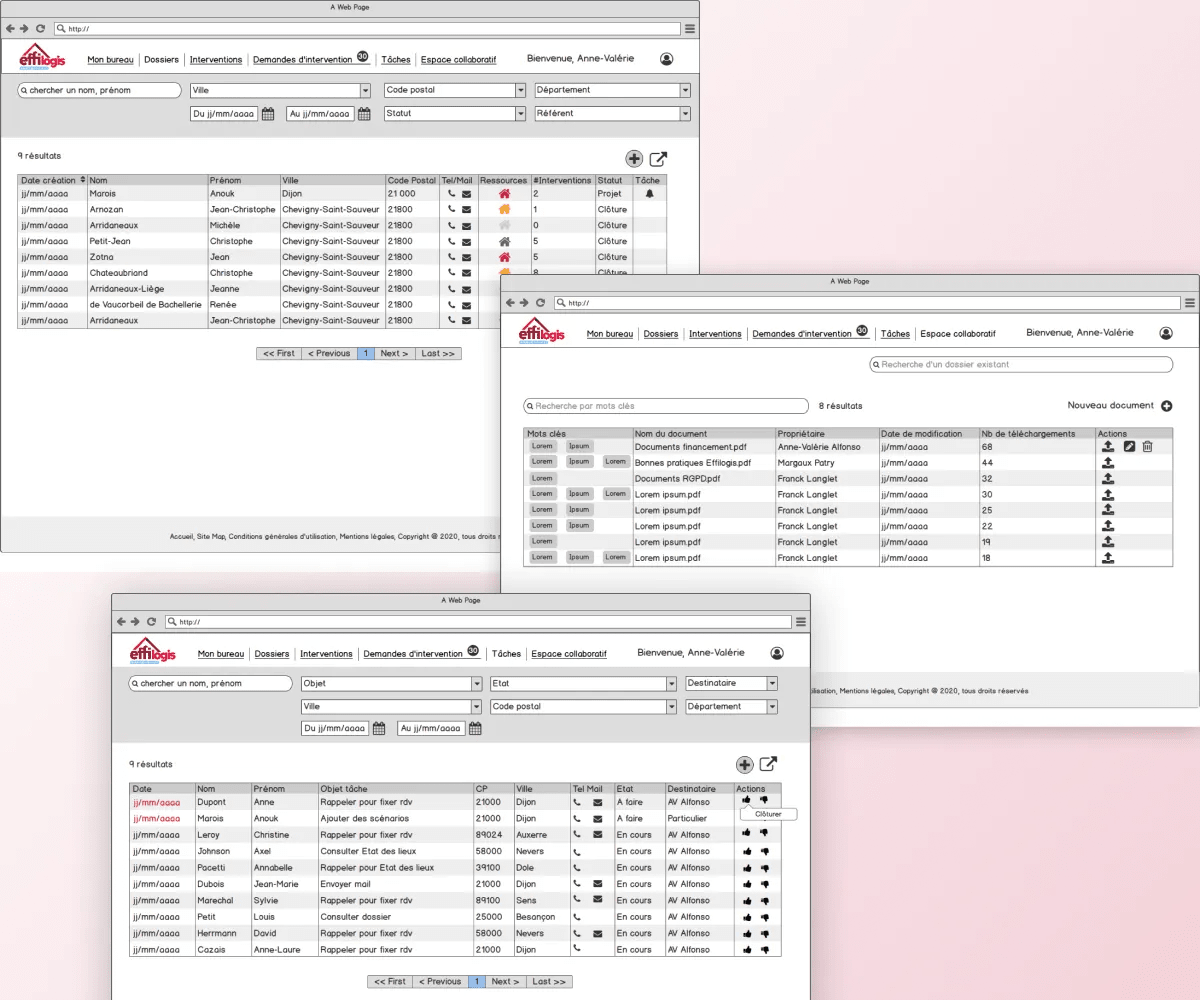
Task: Open the calendar icon next to Du date in Dossiers window
Action: [268, 114]
